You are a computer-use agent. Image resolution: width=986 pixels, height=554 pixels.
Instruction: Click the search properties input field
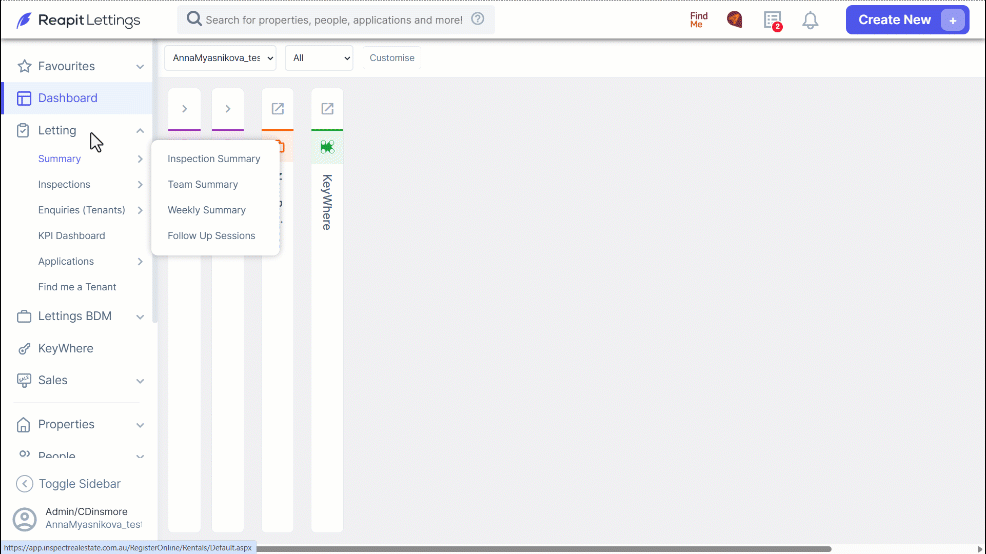334,19
